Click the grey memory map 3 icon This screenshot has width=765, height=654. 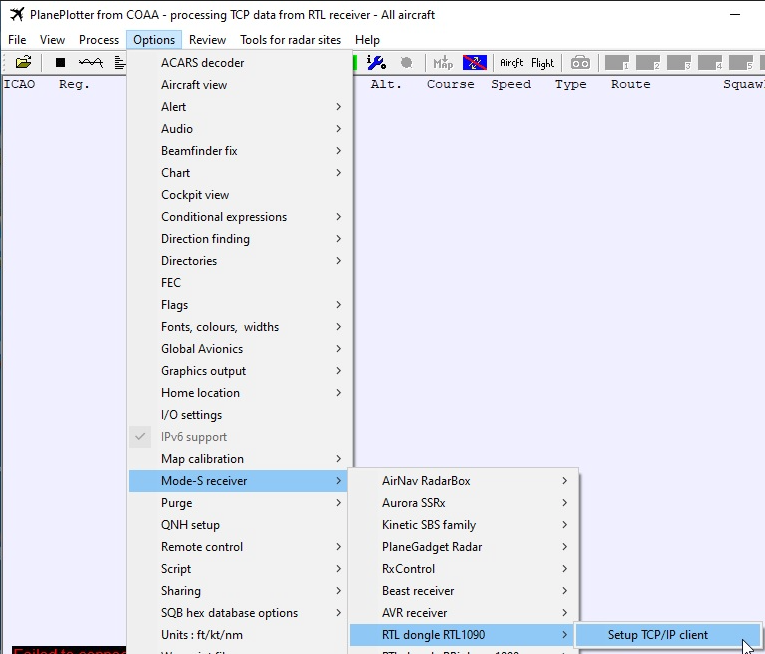[x=679, y=62]
